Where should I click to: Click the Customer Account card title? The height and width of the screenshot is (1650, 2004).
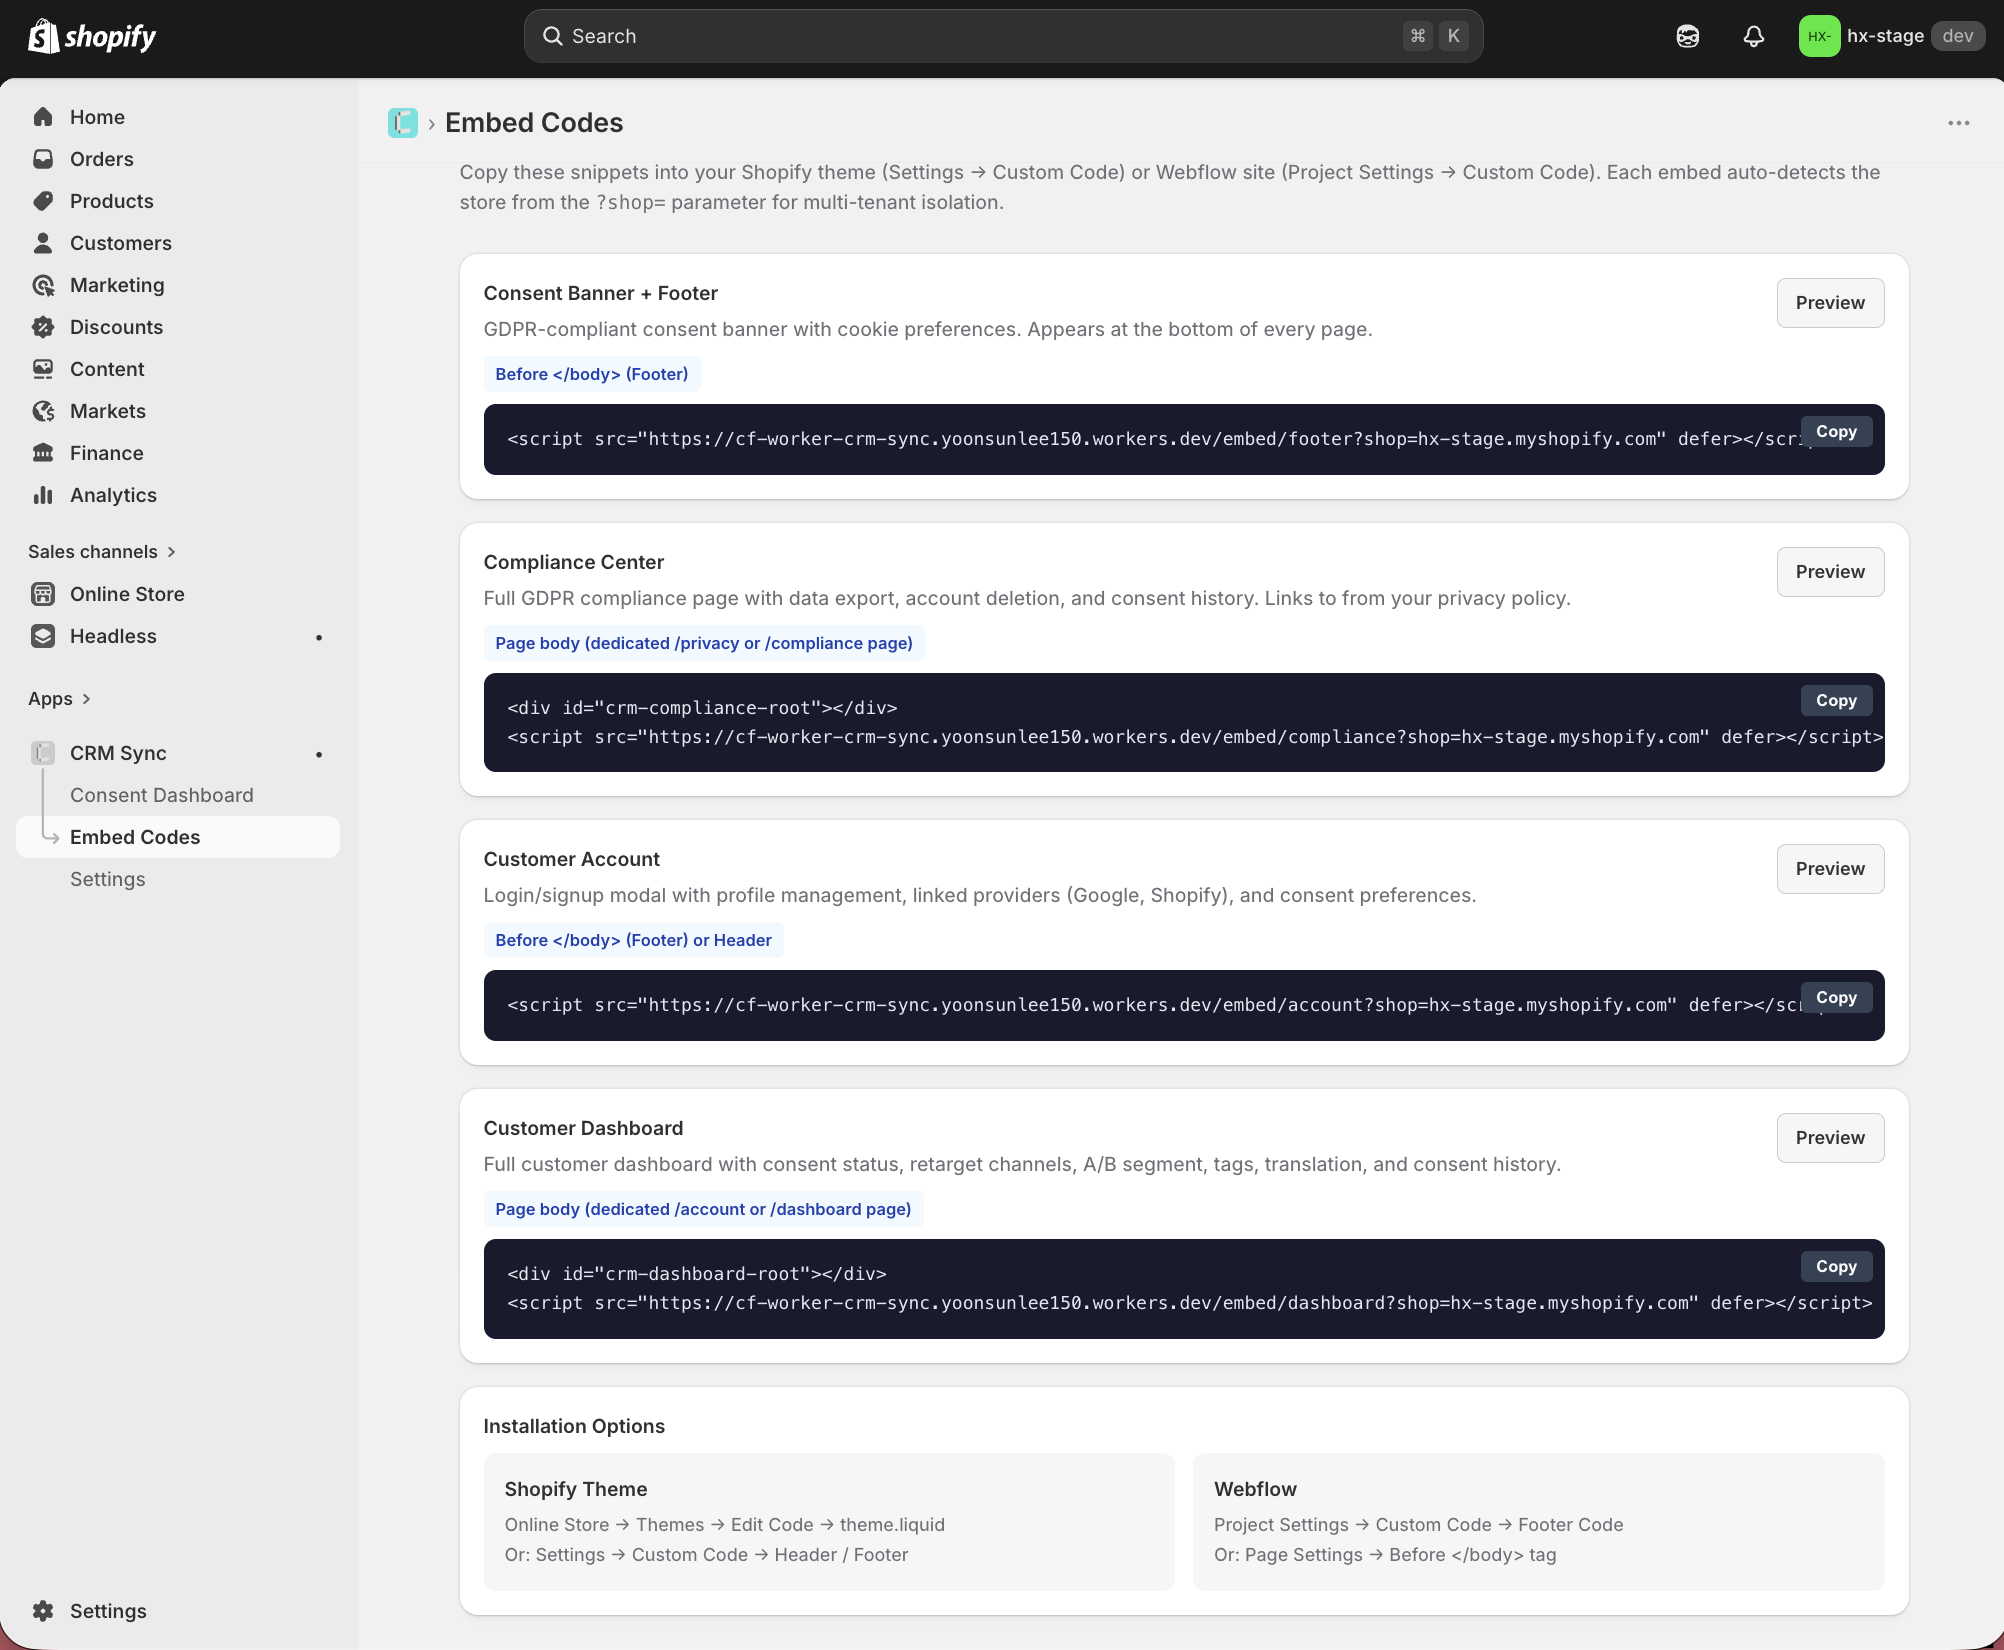(x=572, y=859)
